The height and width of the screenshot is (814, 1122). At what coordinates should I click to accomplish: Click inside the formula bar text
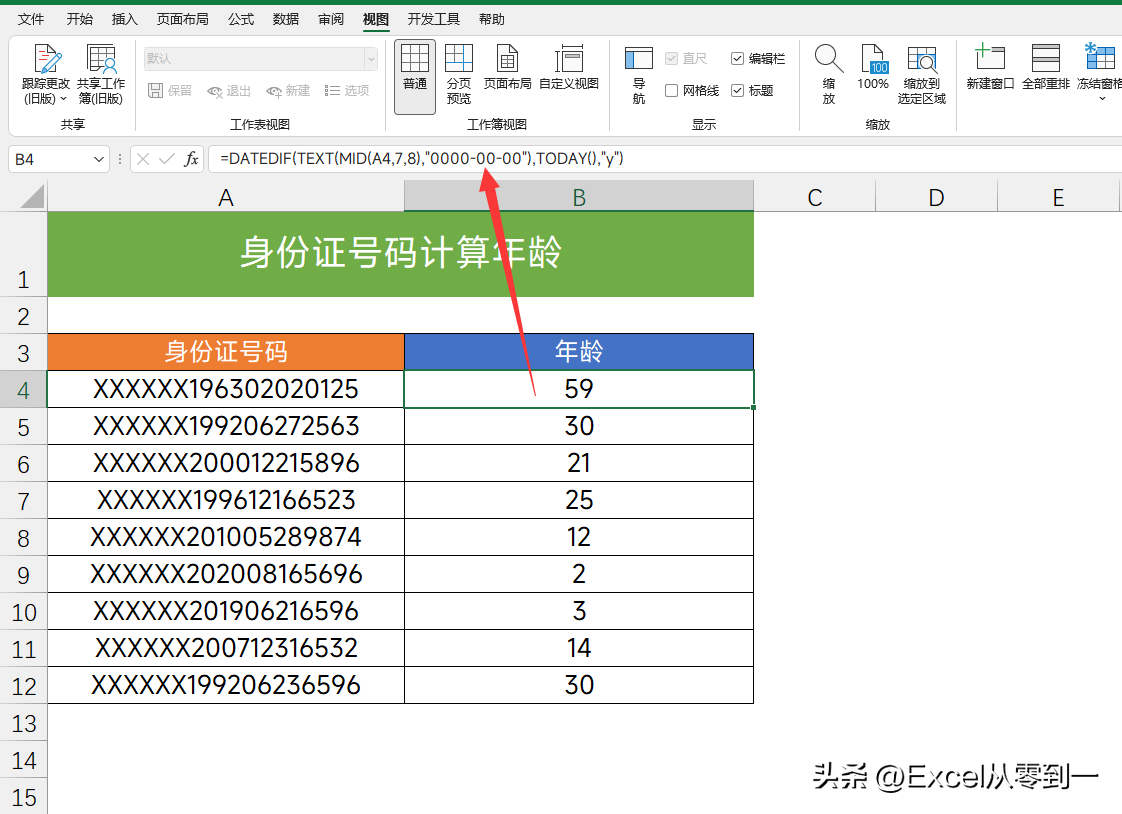tap(422, 159)
